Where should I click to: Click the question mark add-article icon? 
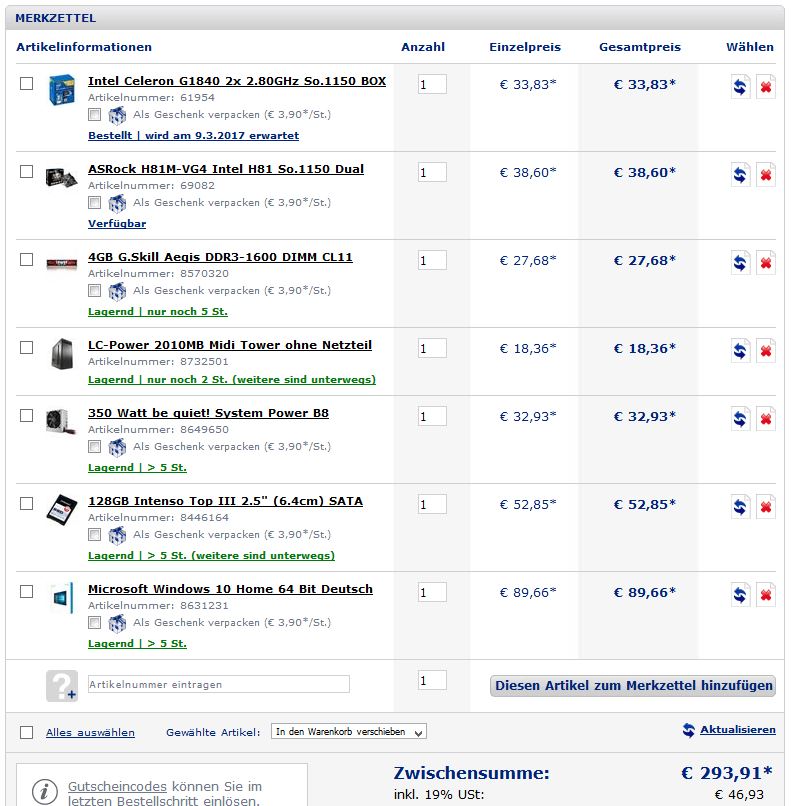click(x=62, y=686)
